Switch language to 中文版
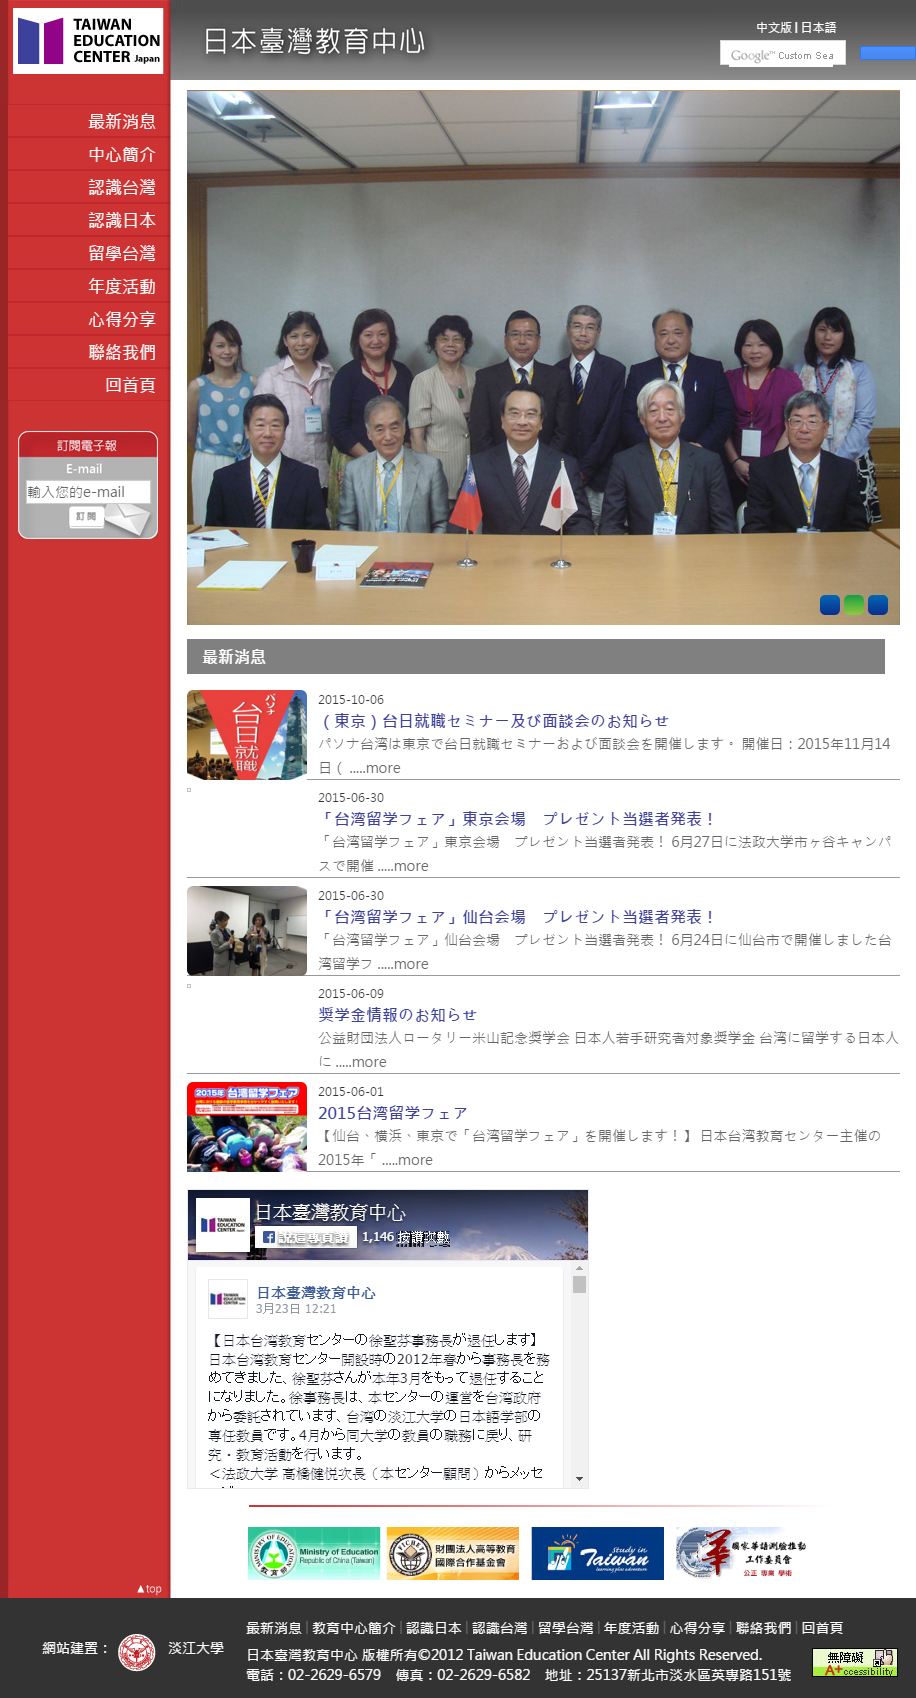The image size is (916, 1698). 773,28
